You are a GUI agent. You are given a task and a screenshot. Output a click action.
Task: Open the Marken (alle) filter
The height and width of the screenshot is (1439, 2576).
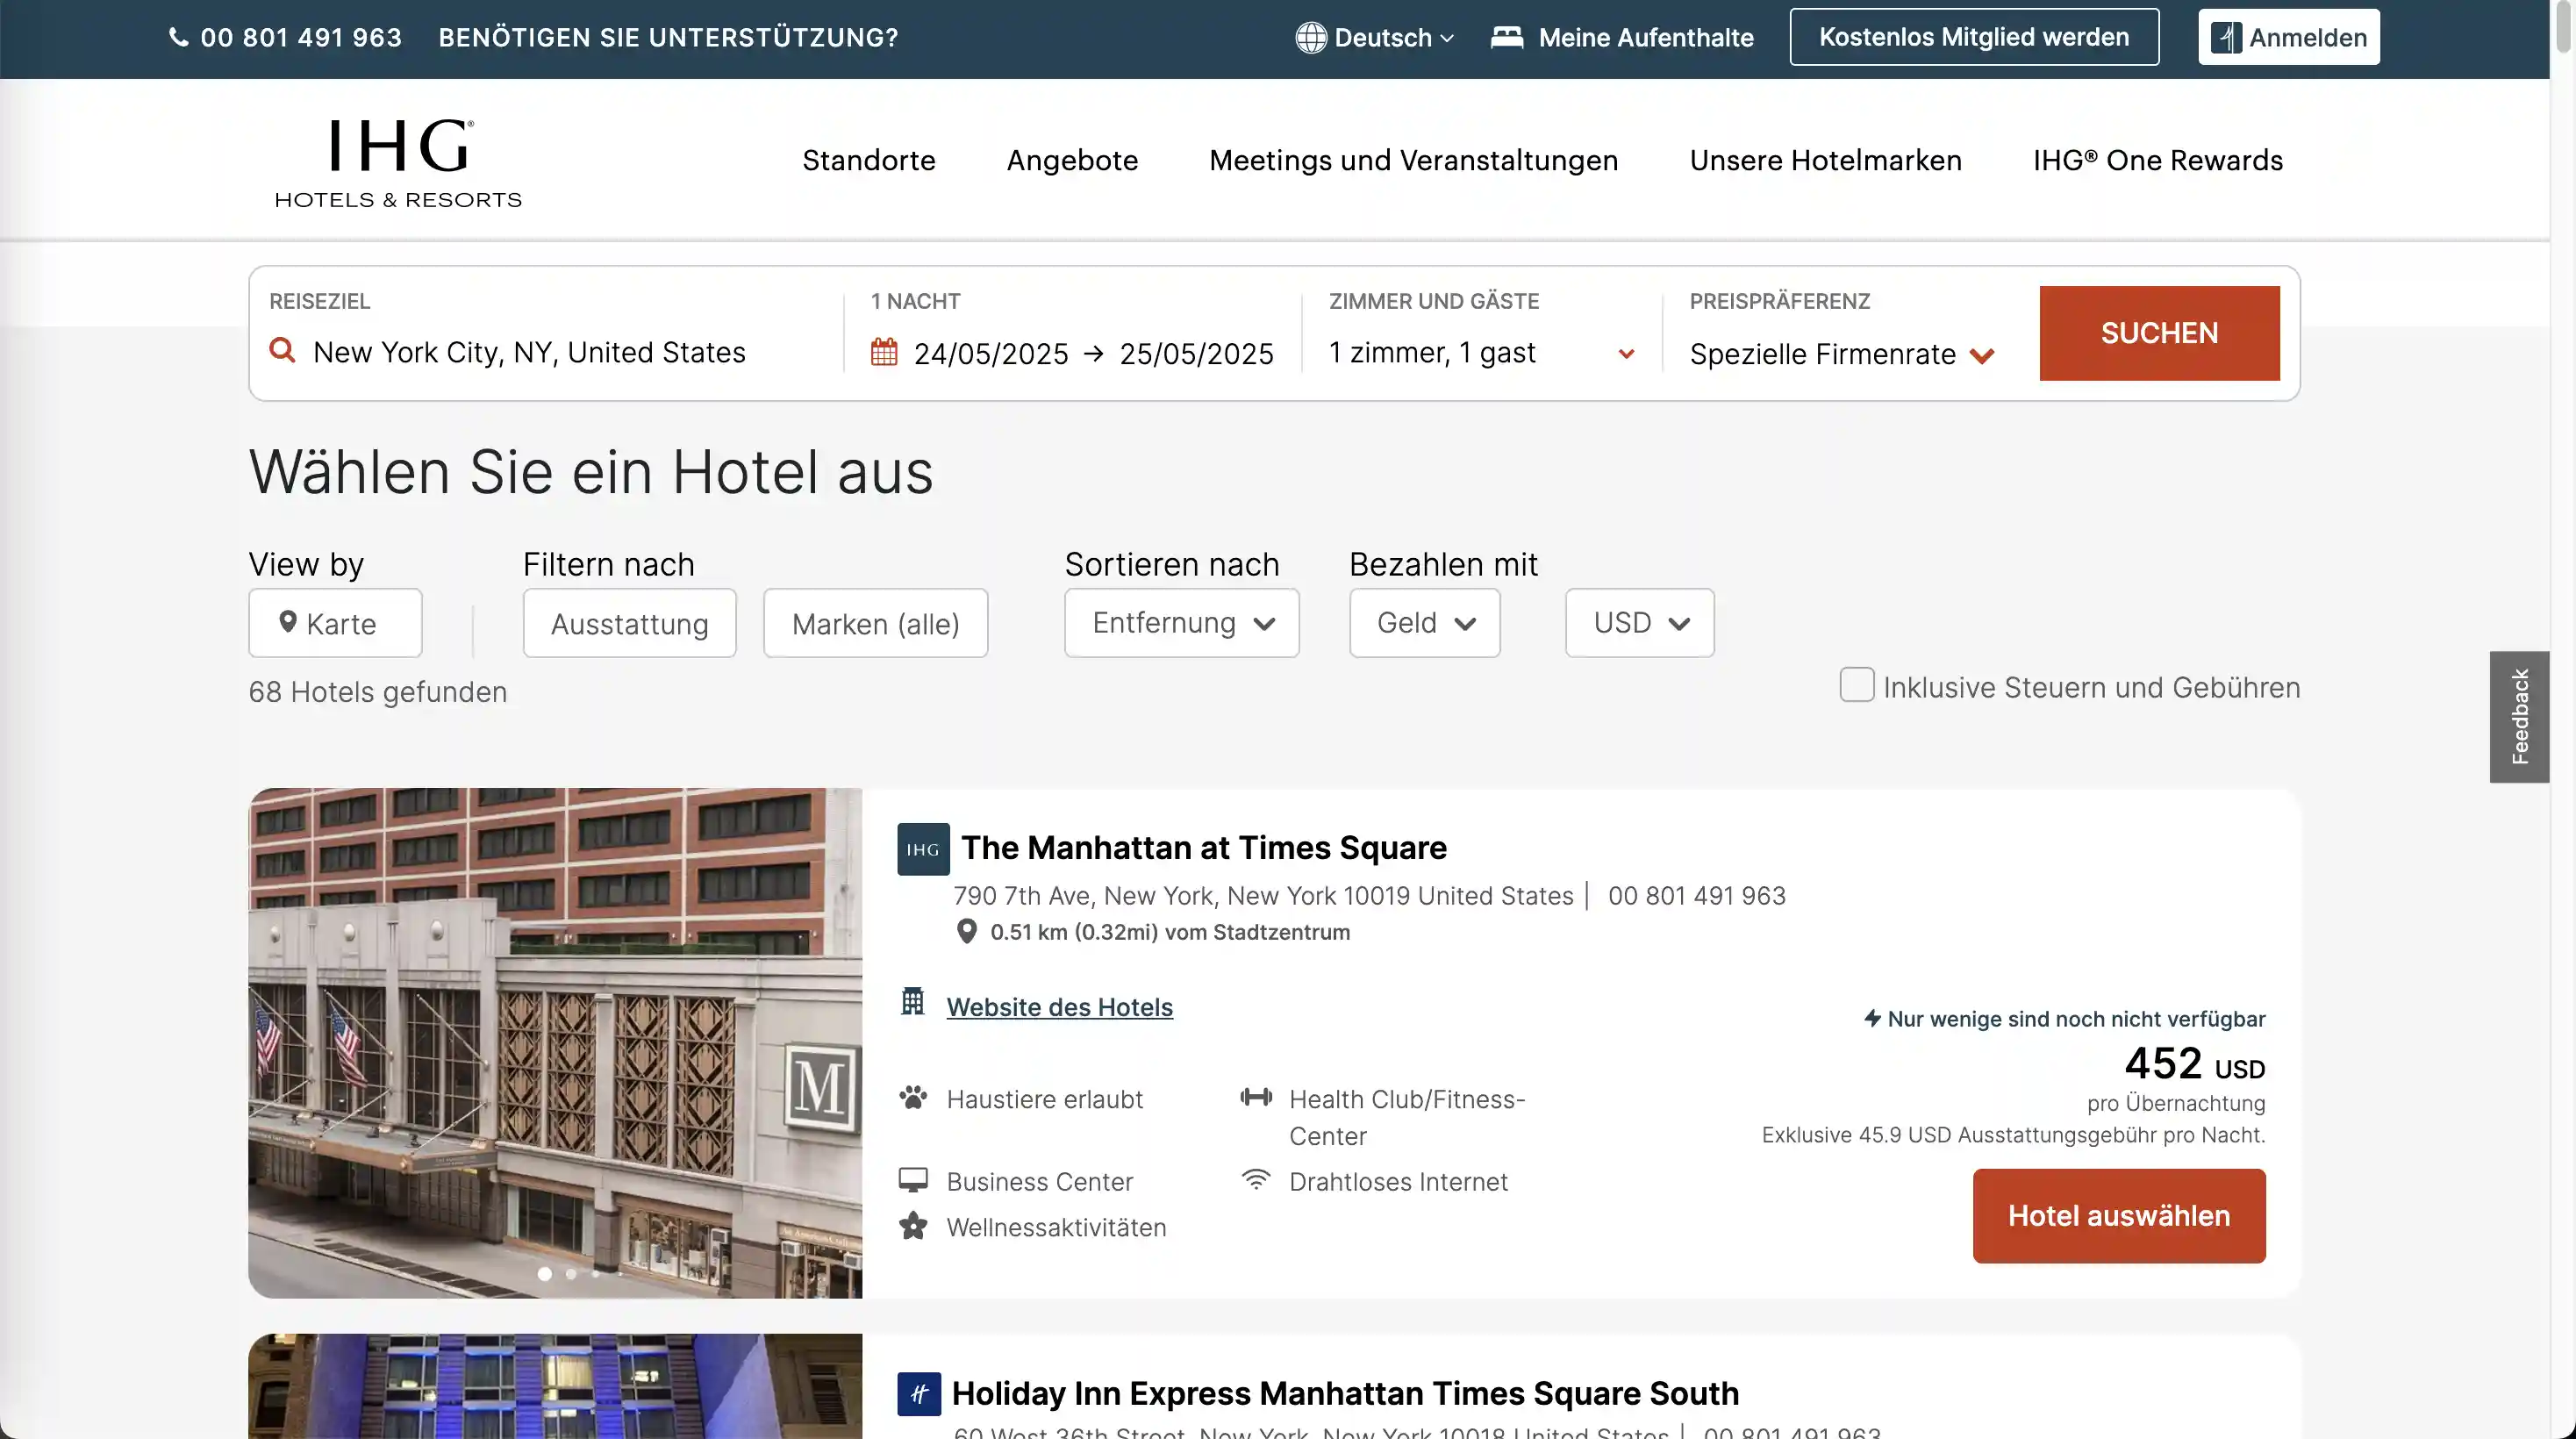875,623
